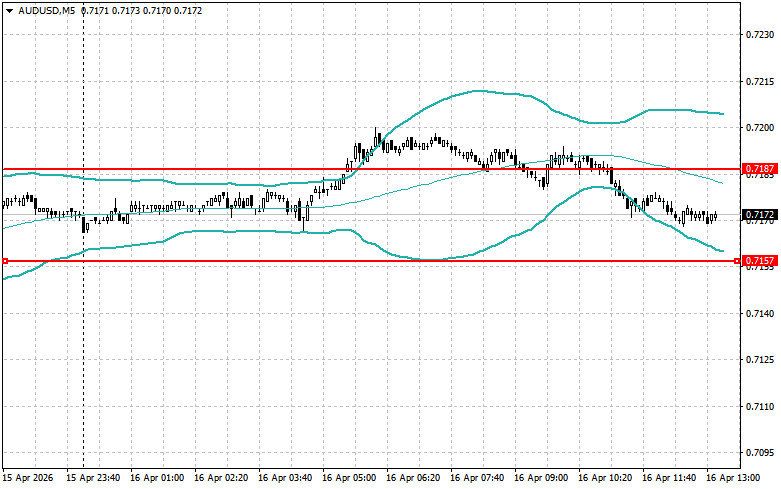Click the 0.7140 price scale label
Viewport: 781px width, 489px height.
(760, 314)
